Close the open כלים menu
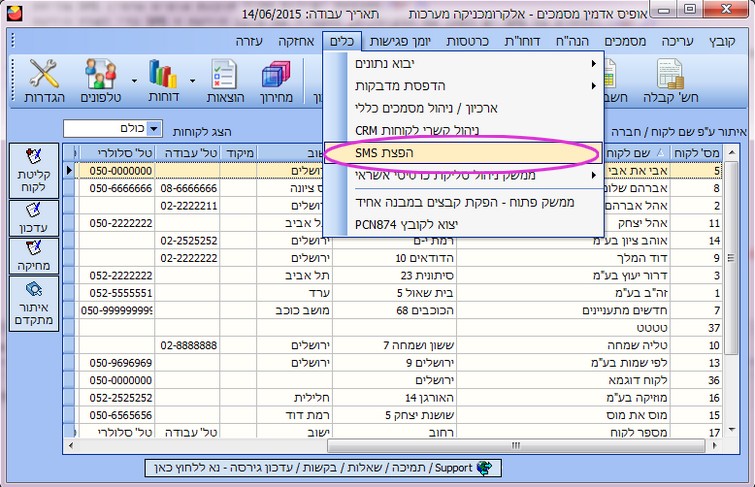This screenshot has width=755, height=487. (342, 41)
